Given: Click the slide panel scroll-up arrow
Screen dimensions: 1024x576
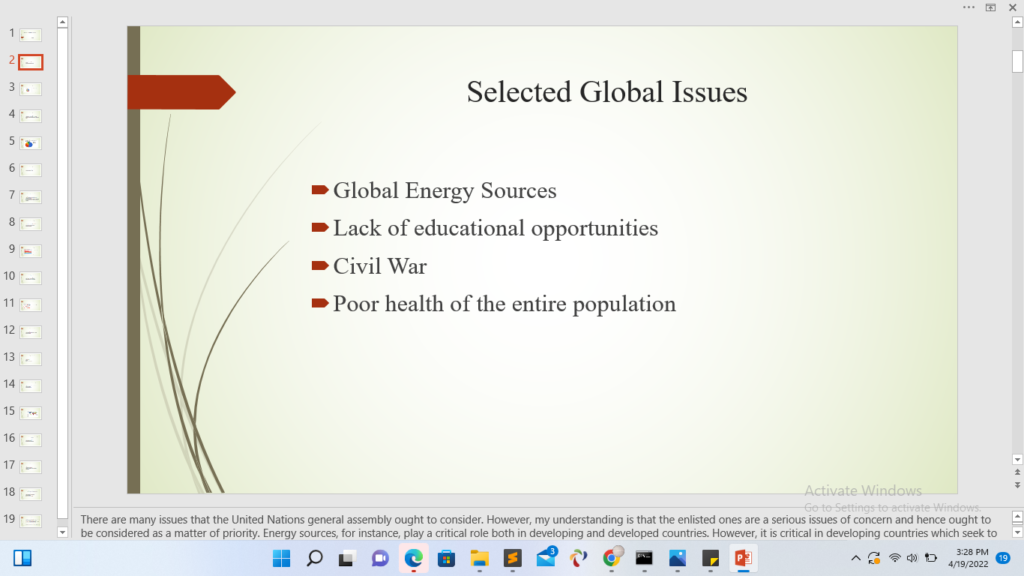Looking at the screenshot, I should click(x=63, y=21).
